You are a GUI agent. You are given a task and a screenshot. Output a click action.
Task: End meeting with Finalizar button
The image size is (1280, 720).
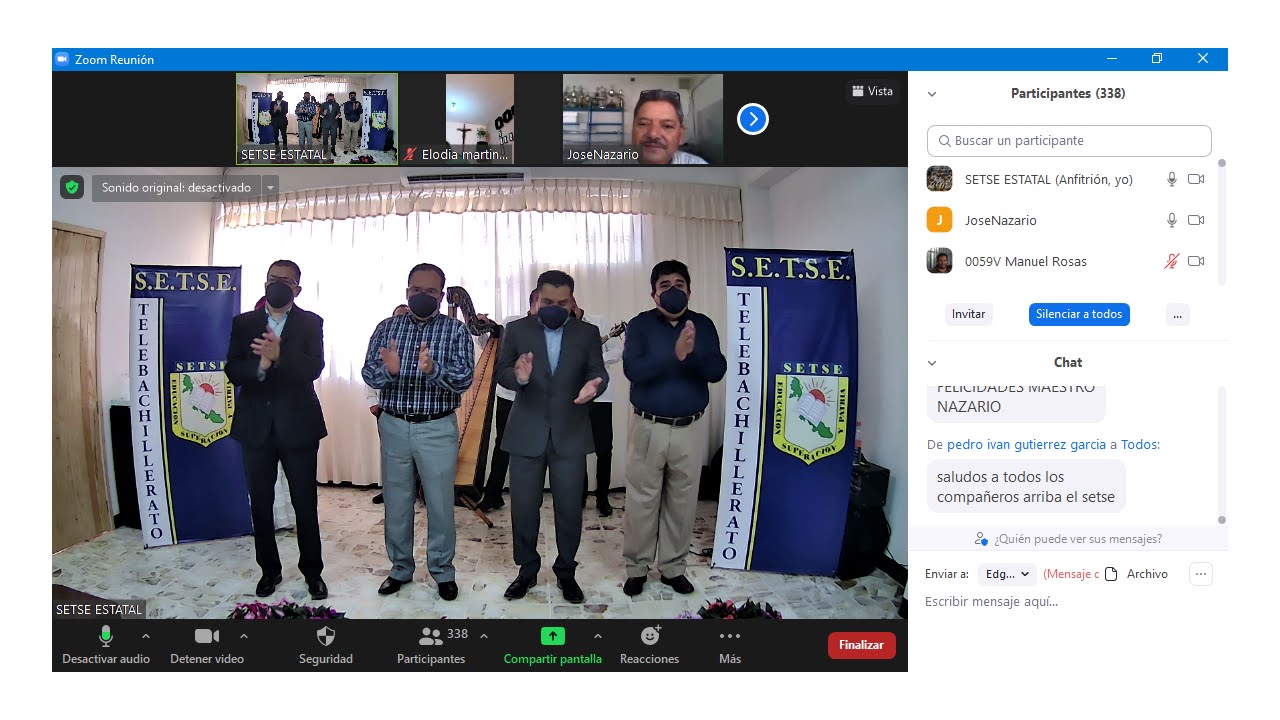tap(861, 645)
